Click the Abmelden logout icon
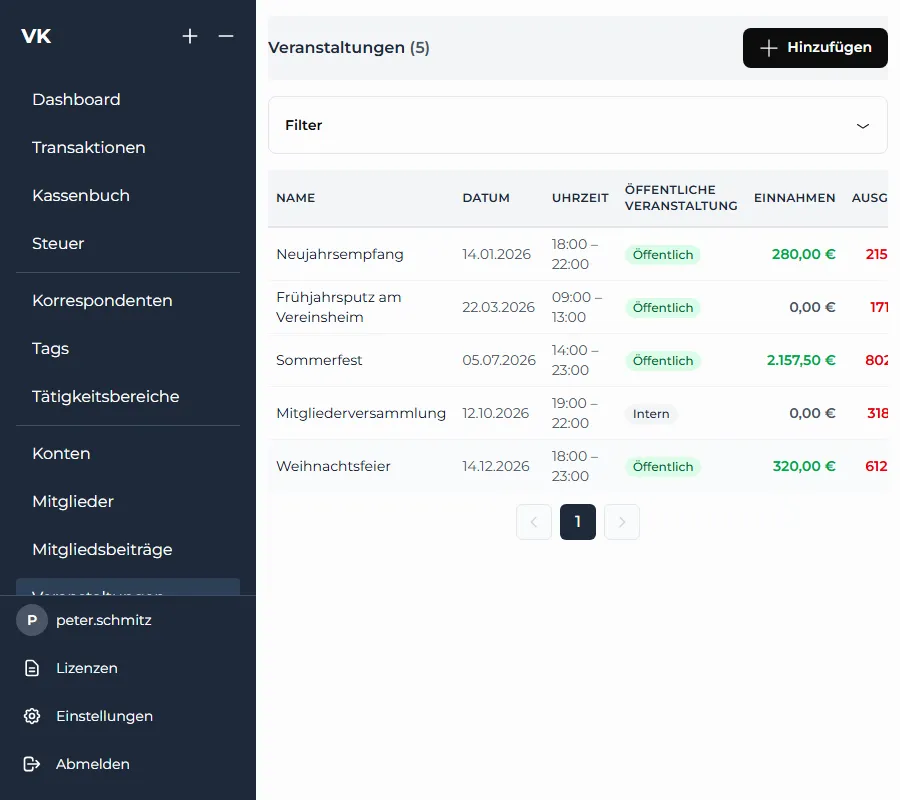The height and width of the screenshot is (800, 900). (32, 764)
